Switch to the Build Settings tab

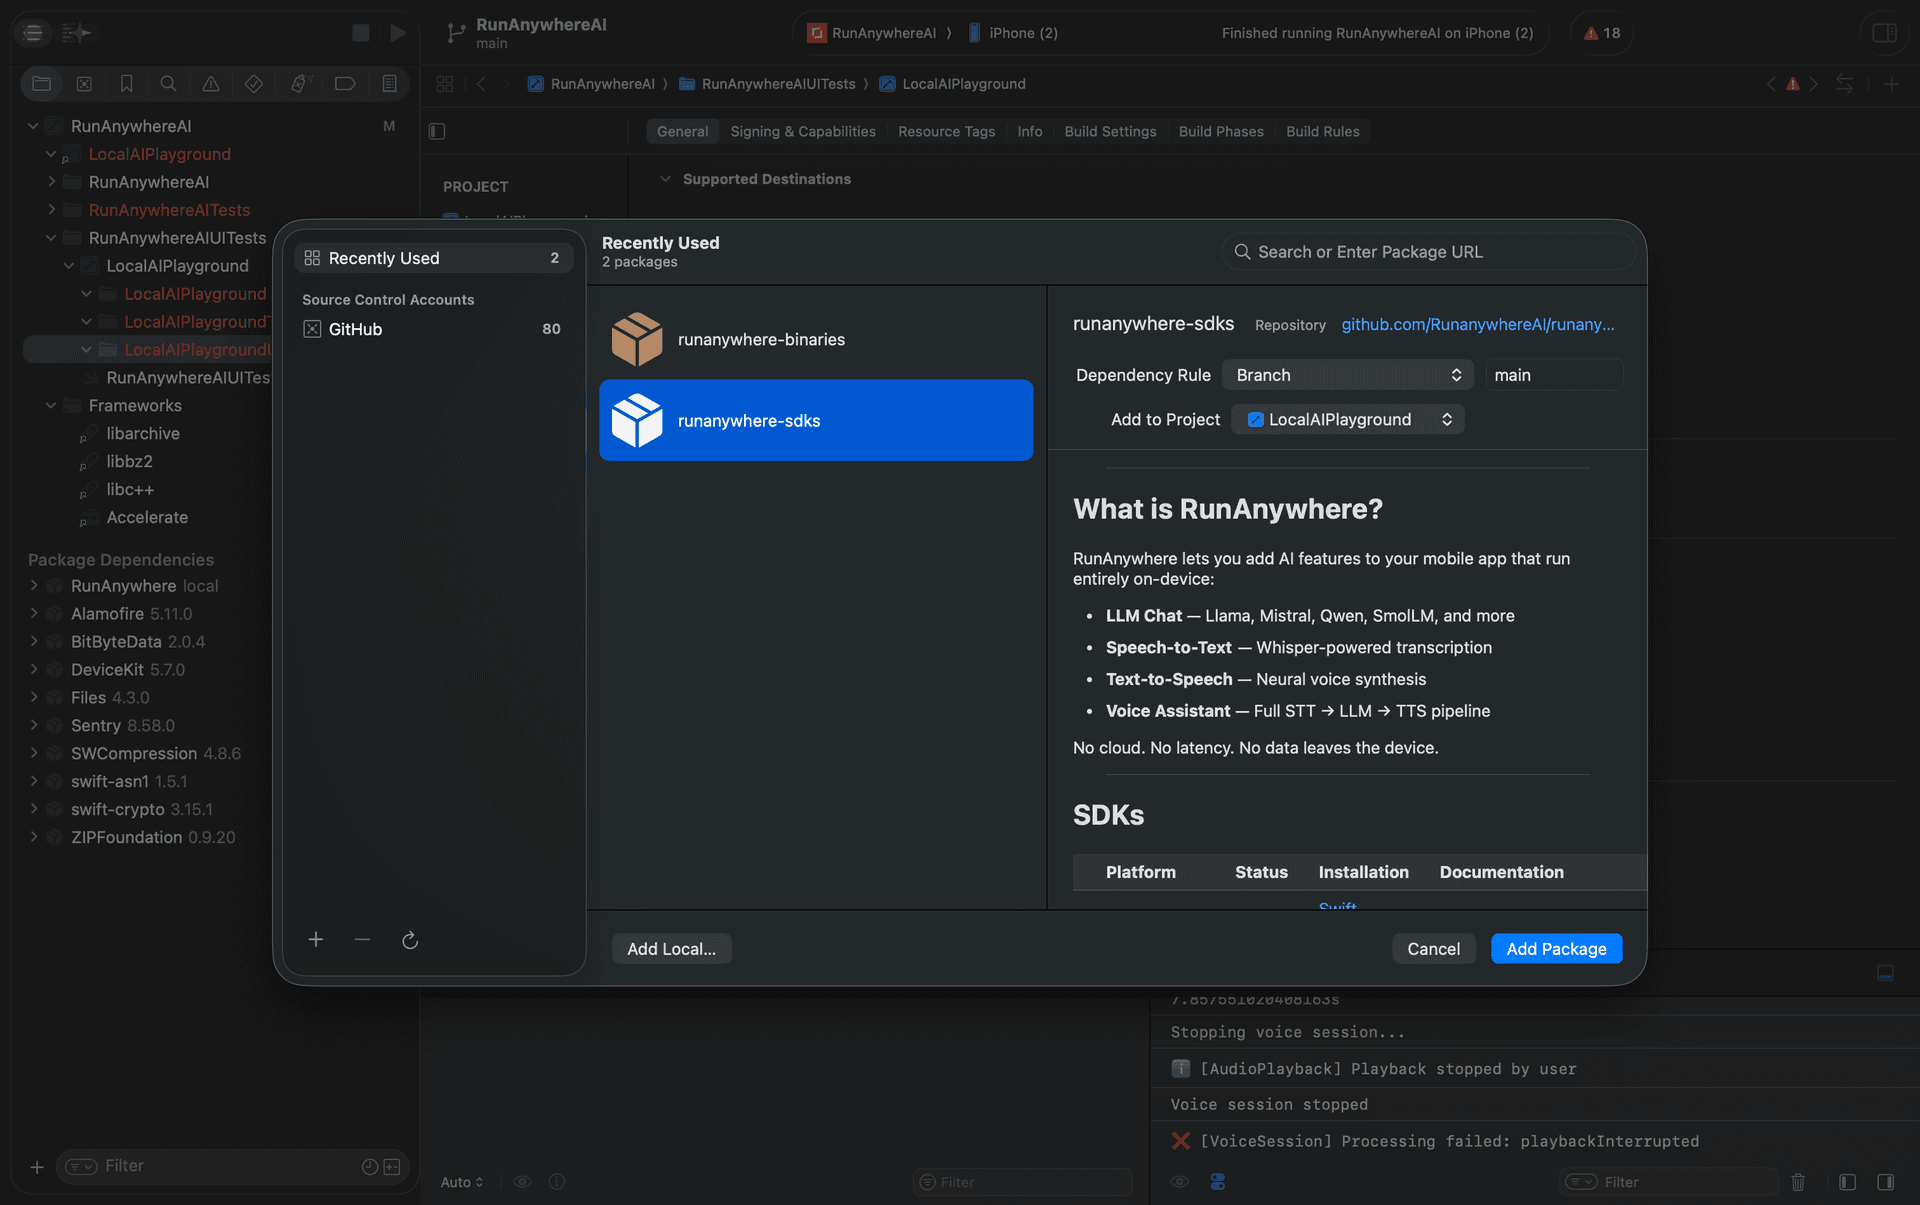[1110, 131]
